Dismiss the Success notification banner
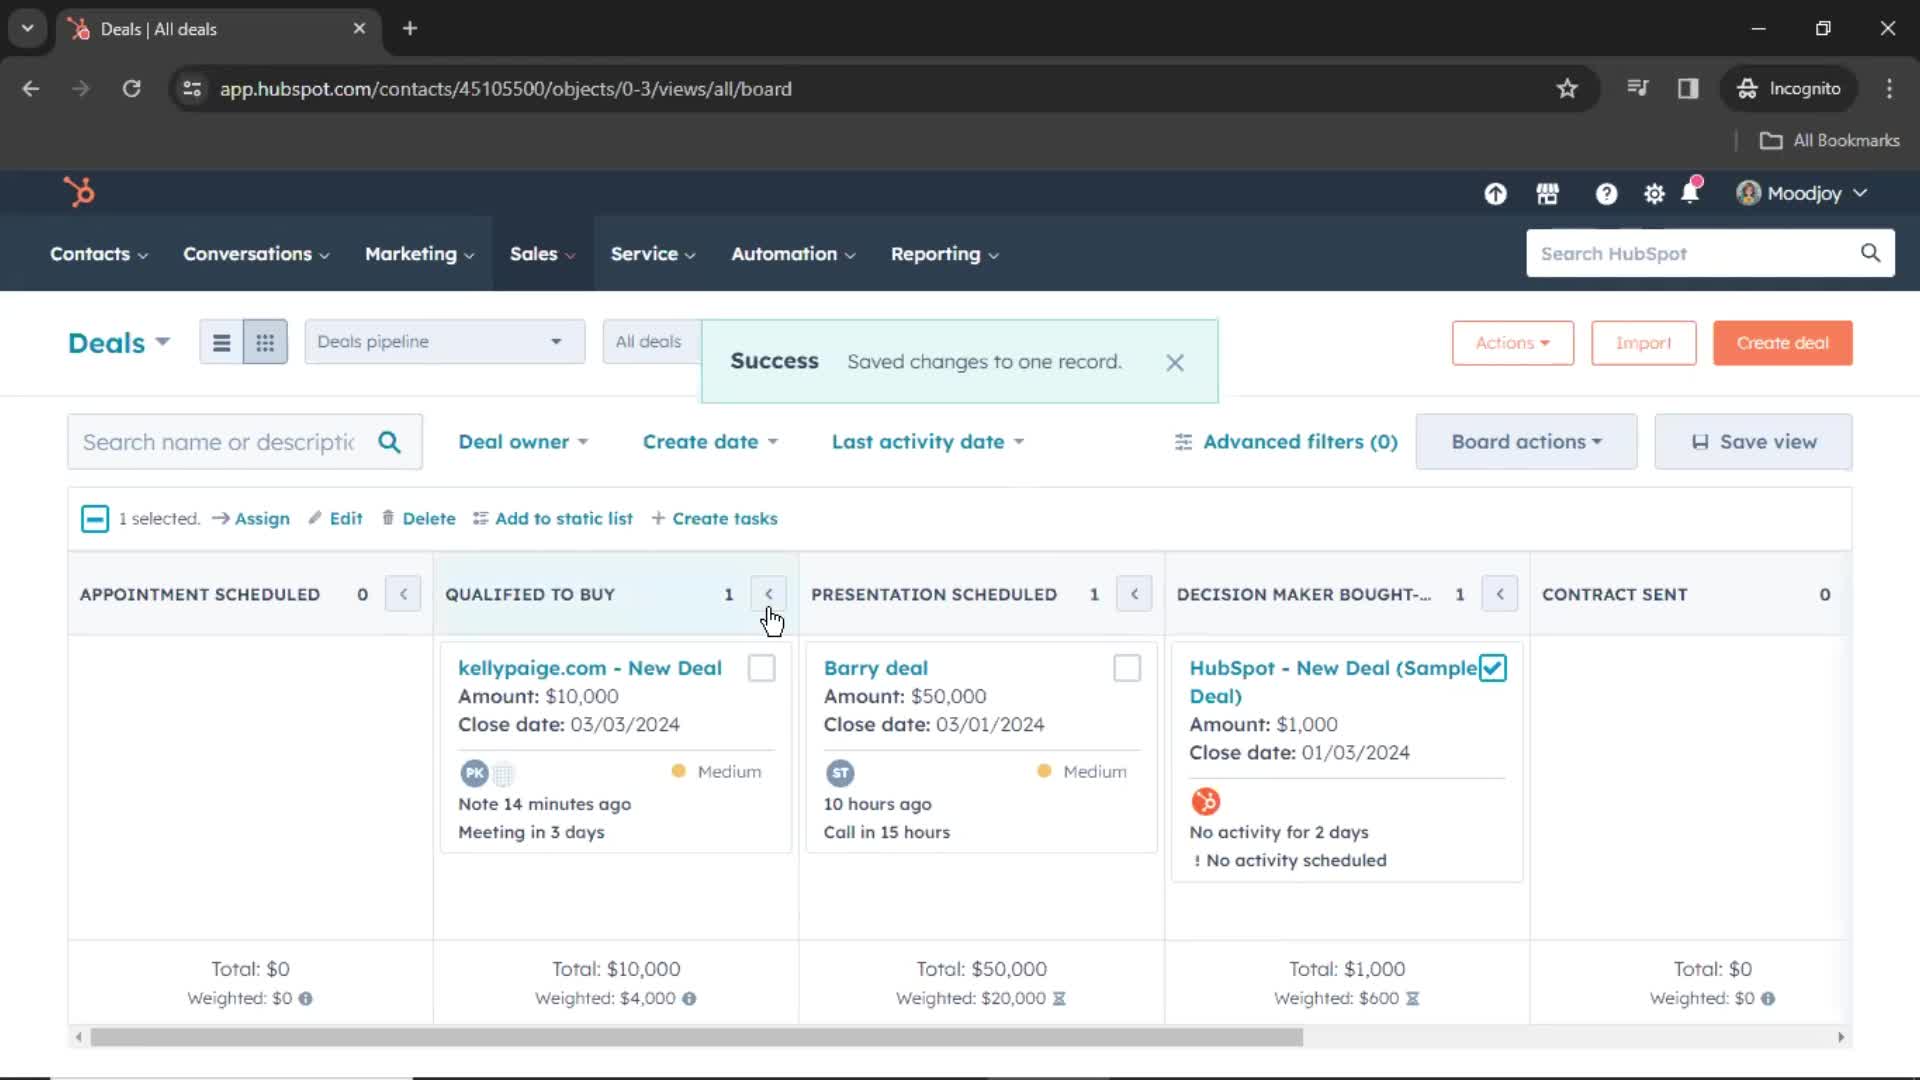This screenshot has height=1080, width=1920. pyautogui.click(x=1175, y=361)
